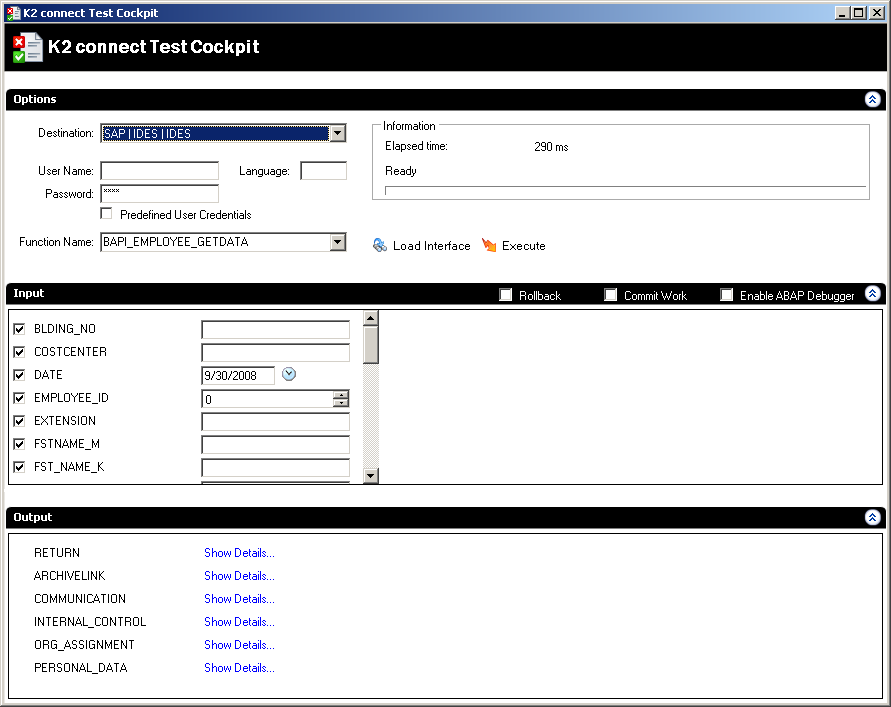The image size is (891, 707).
Task: Click the Options section header
Action: (446, 99)
